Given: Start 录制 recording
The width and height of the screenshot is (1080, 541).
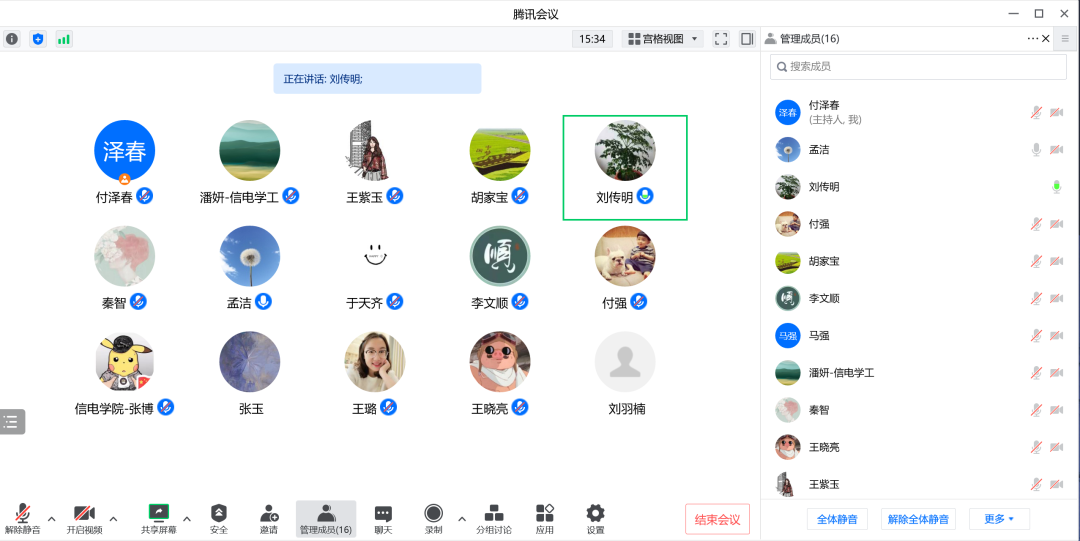Looking at the screenshot, I should coord(433,520).
